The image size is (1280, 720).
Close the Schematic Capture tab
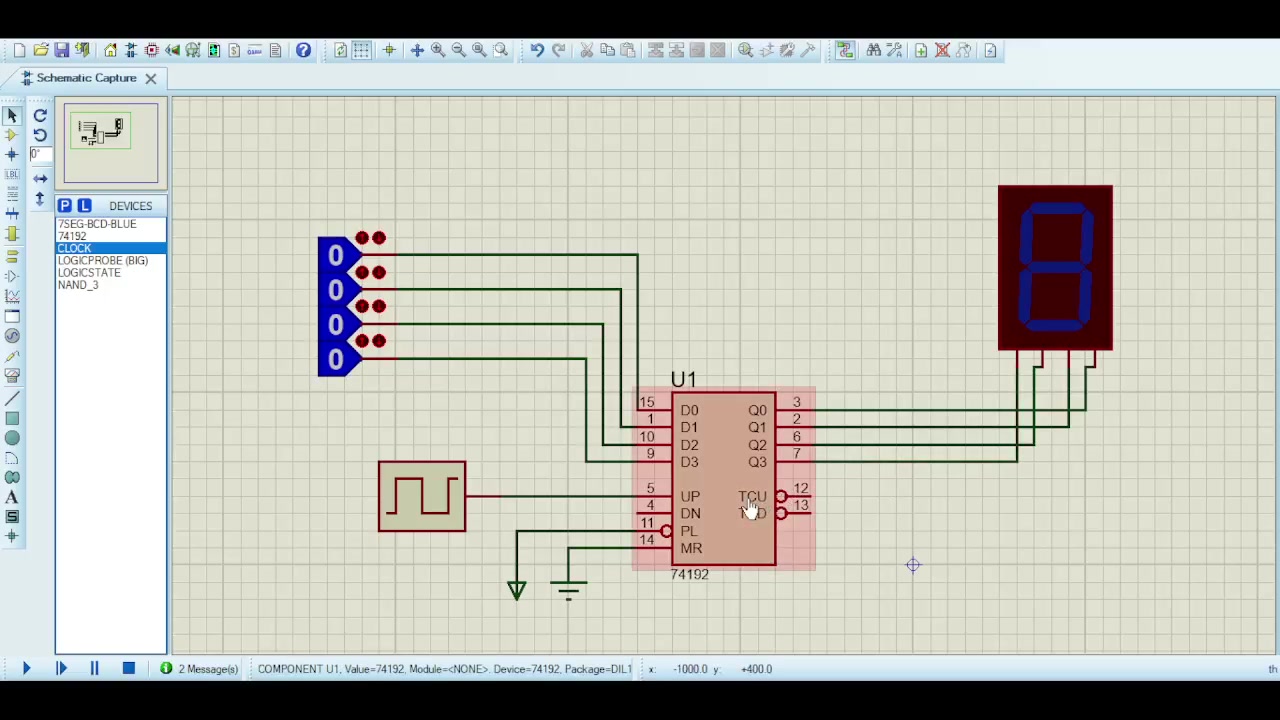tap(150, 78)
